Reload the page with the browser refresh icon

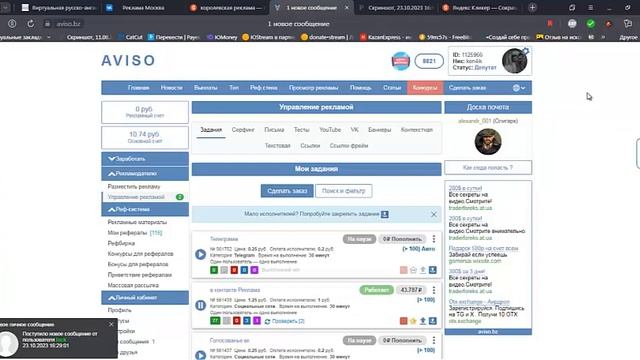click(31, 24)
